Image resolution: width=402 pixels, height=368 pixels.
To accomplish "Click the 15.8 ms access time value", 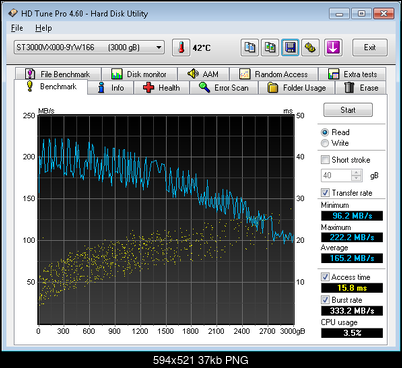I will 352,288.
